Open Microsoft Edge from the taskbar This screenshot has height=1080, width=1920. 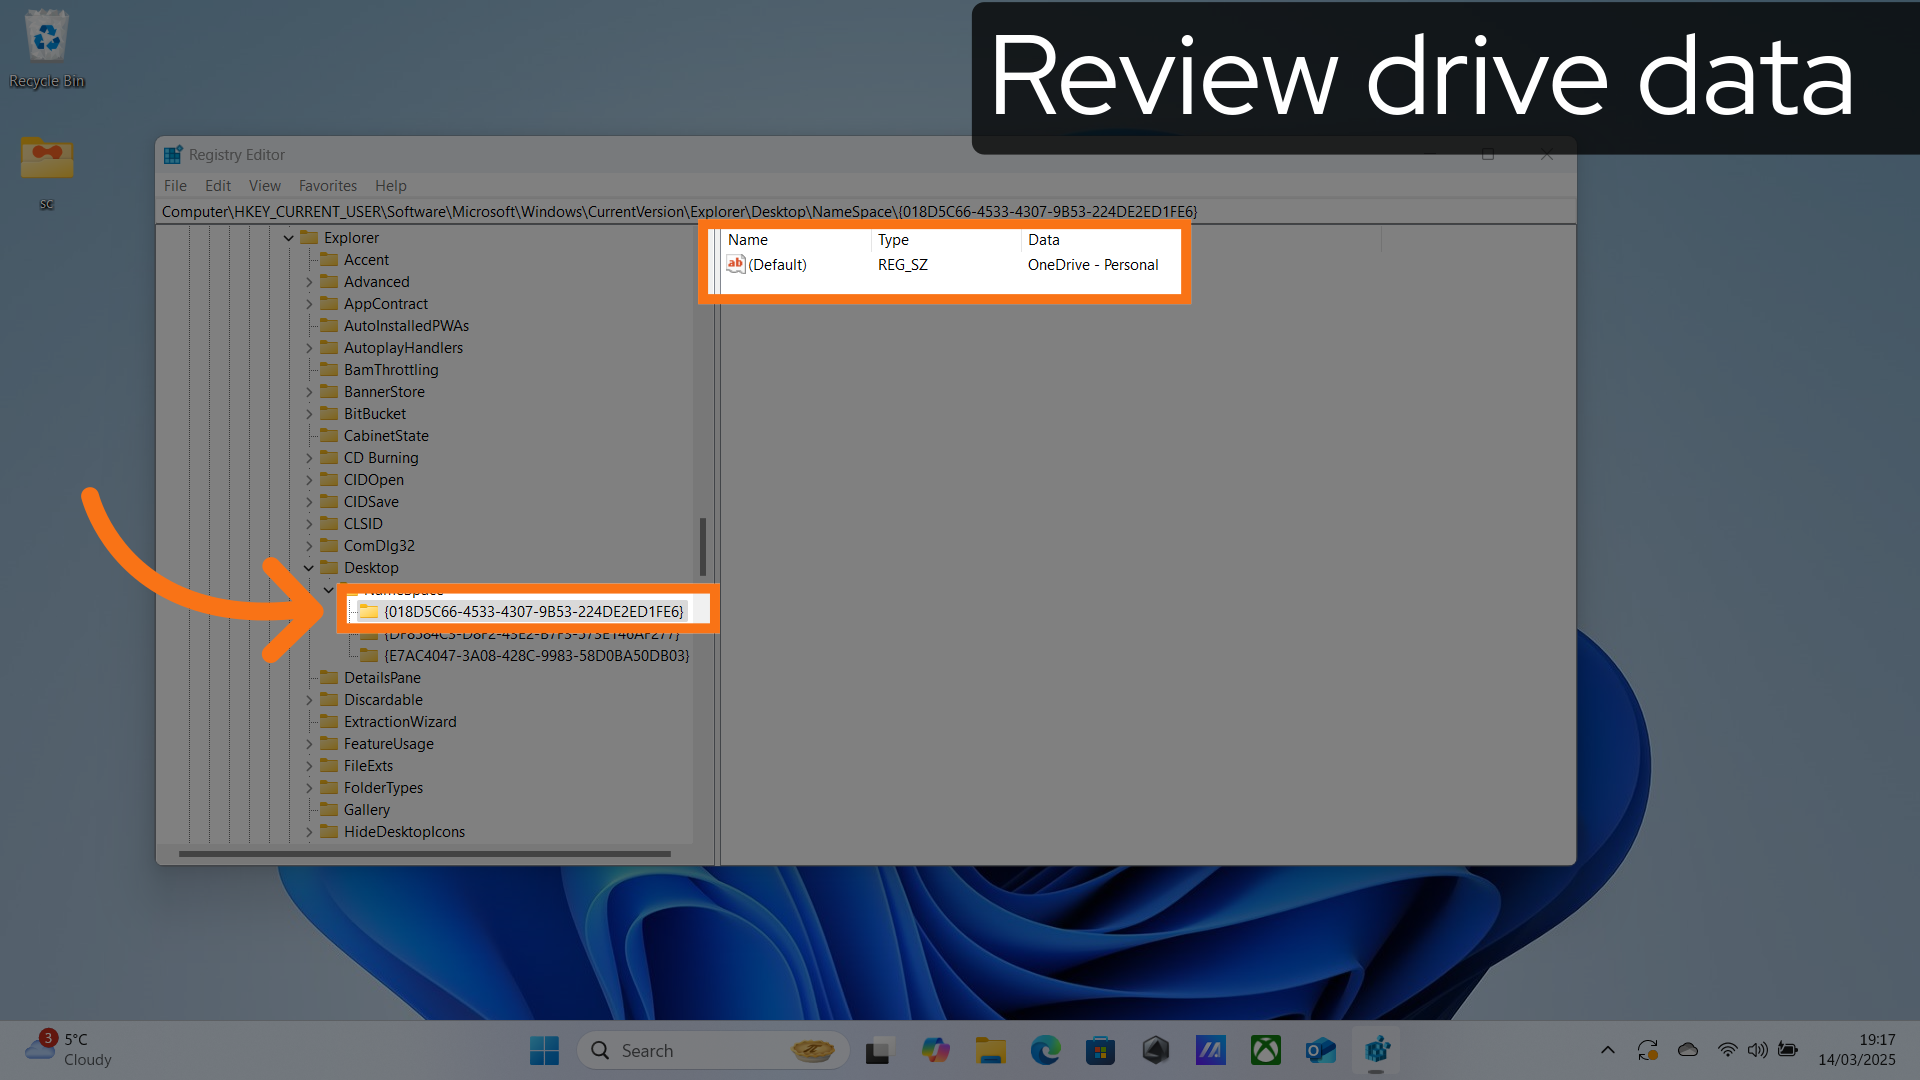1045,1050
